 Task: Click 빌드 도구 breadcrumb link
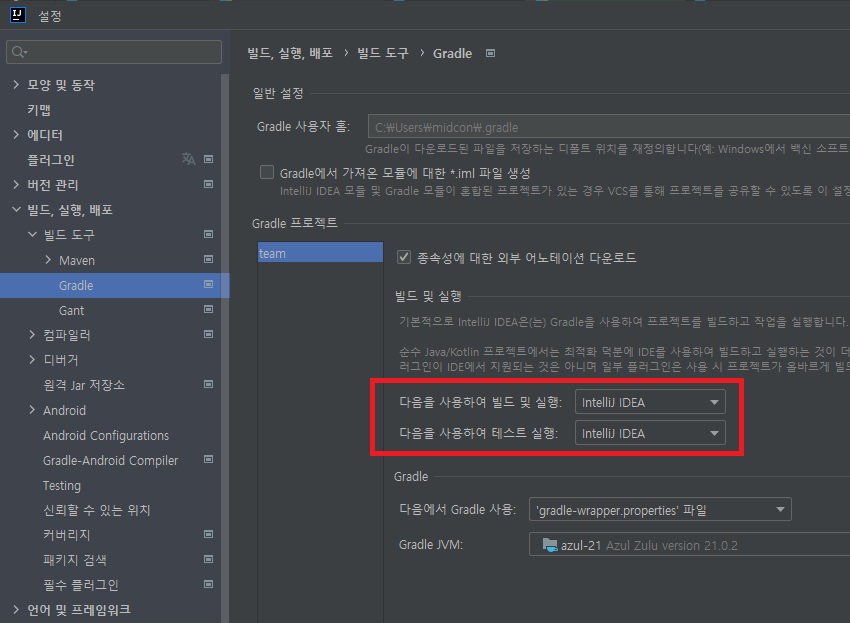(x=383, y=53)
